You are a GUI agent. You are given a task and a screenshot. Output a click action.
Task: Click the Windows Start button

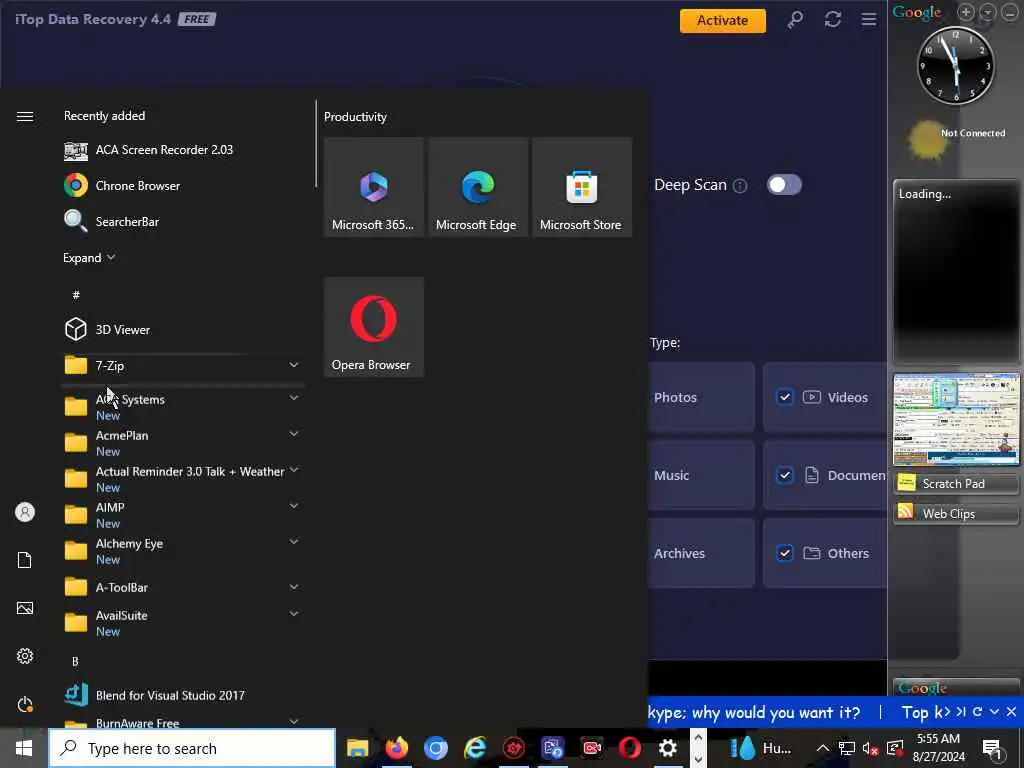click(24, 748)
